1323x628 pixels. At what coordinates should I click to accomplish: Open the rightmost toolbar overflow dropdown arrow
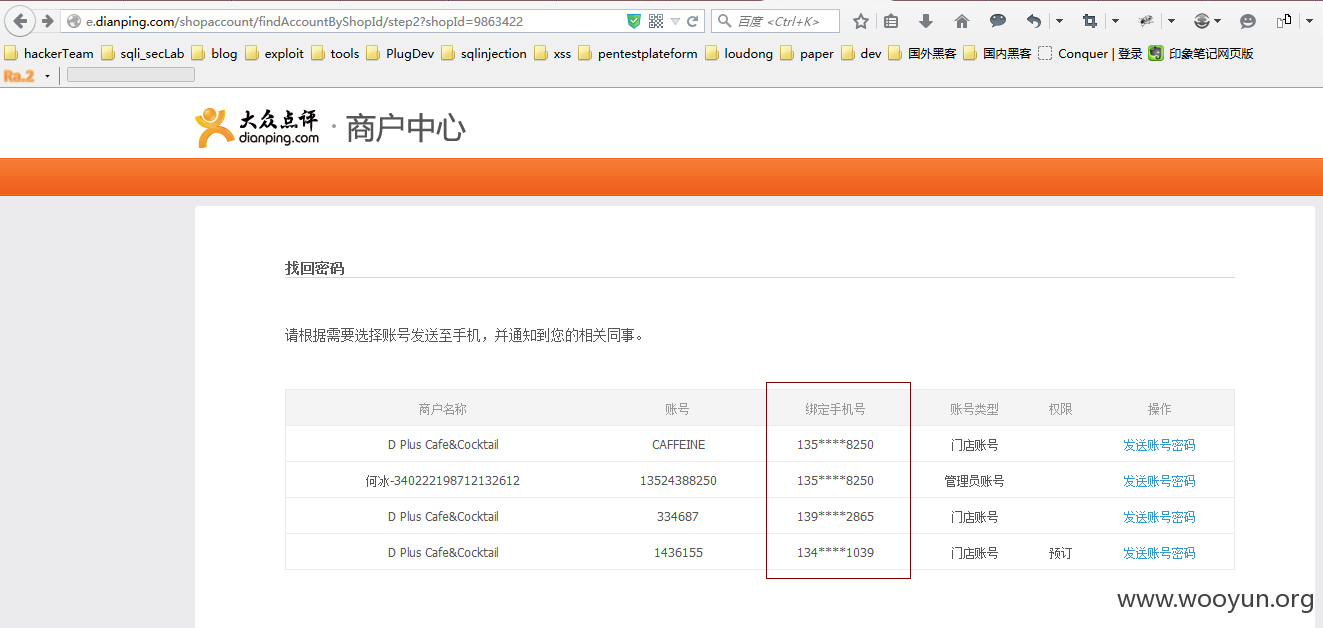tap(1309, 21)
